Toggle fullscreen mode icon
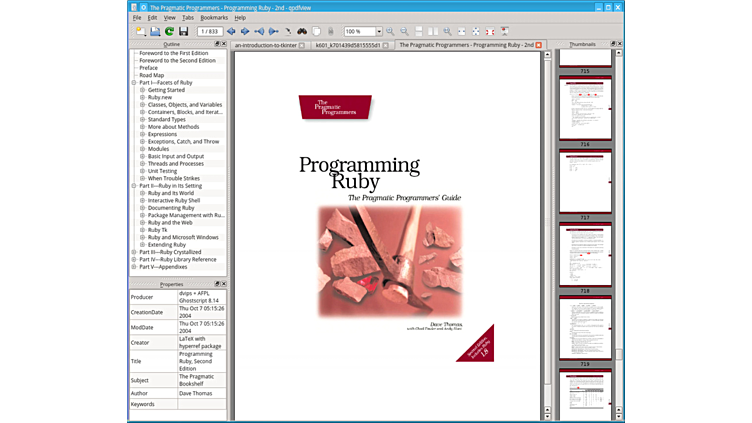 tap(490, 32)
